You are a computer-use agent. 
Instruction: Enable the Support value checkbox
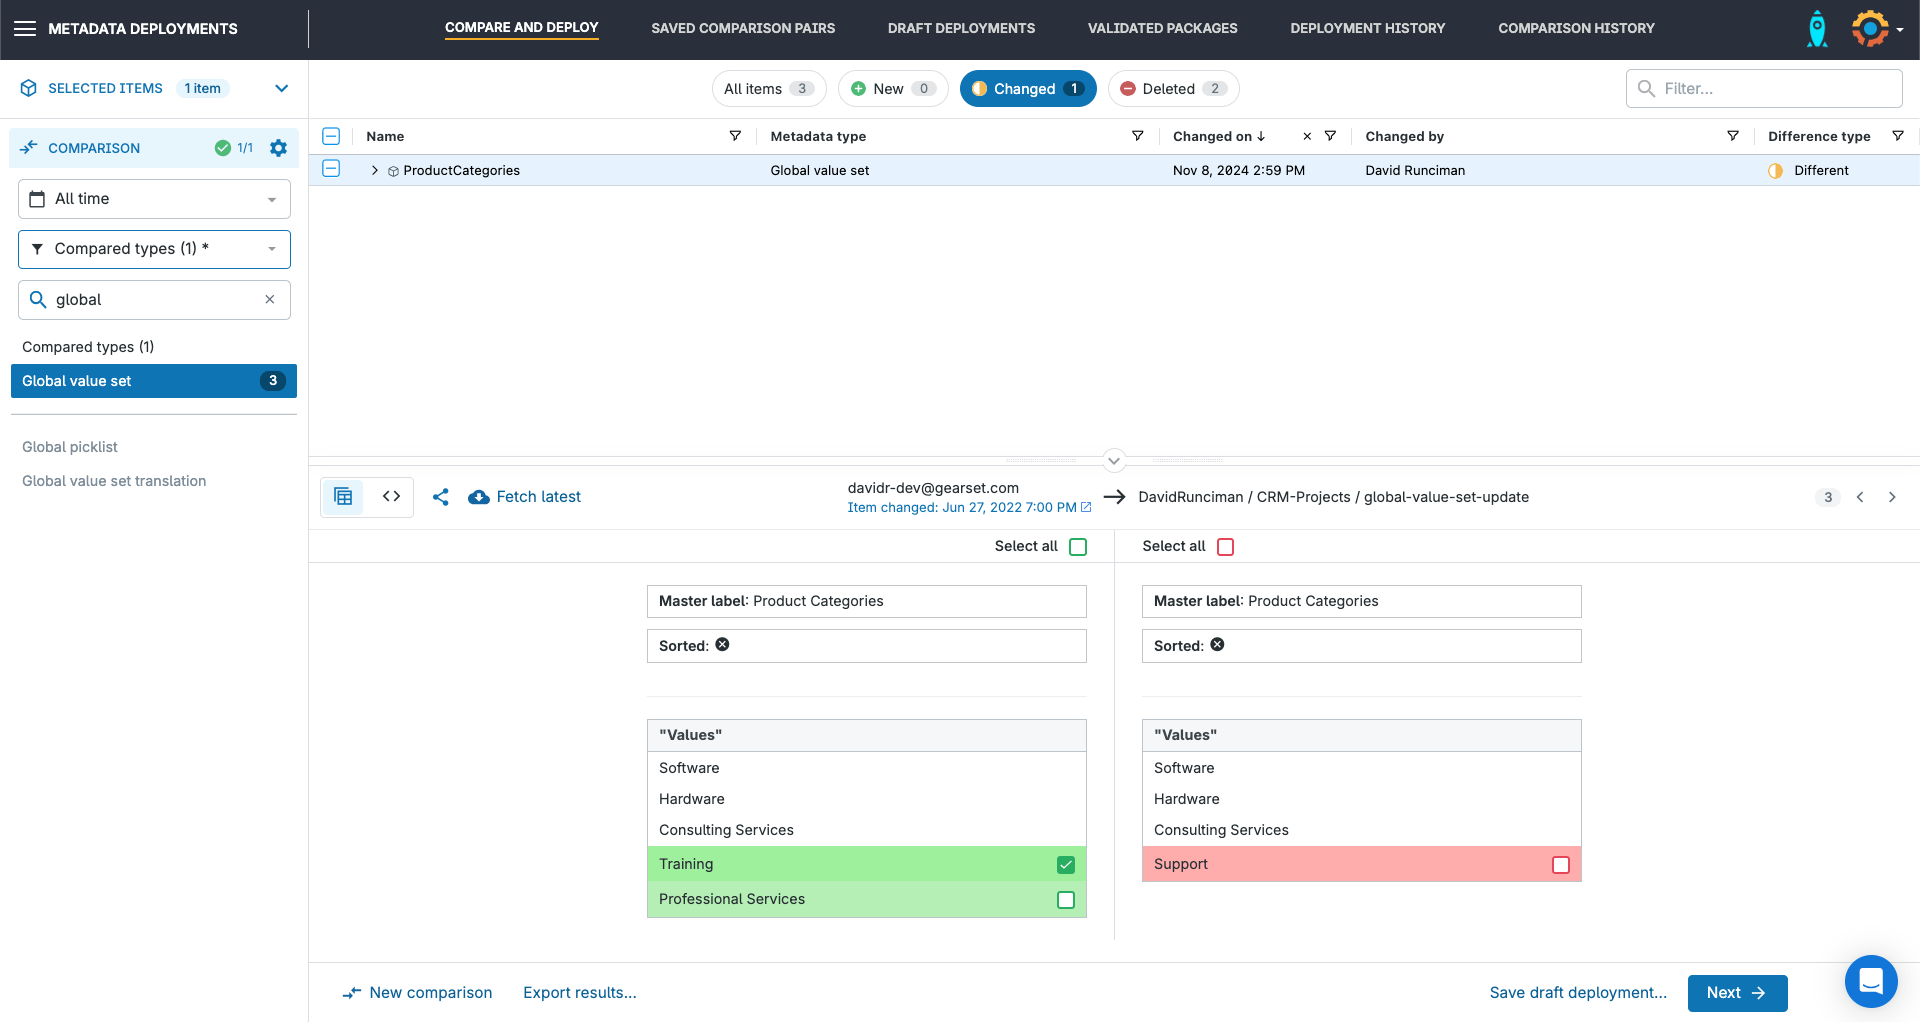click(x=1561, y=864)
